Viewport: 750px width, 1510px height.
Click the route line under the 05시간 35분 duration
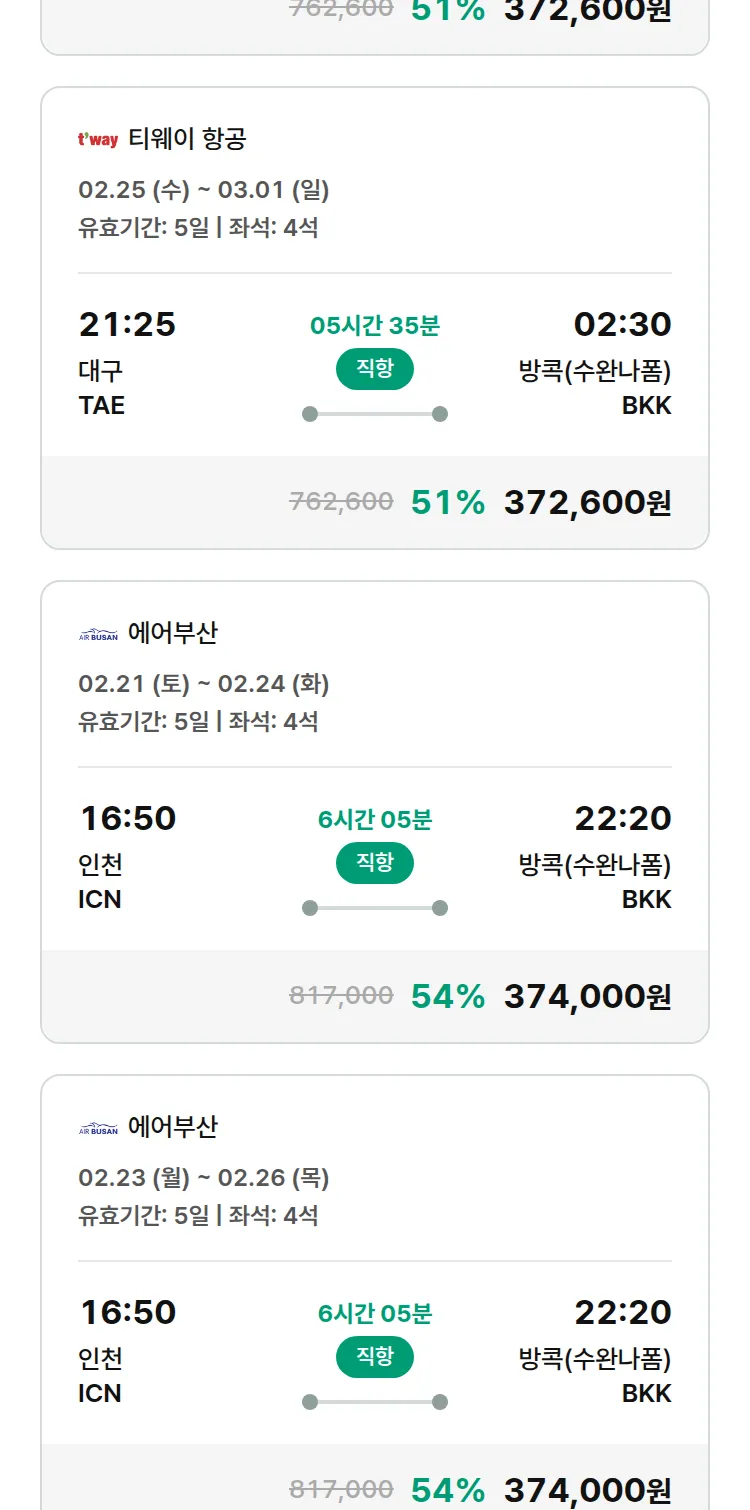pyautogui.click(x=375, y=414)
